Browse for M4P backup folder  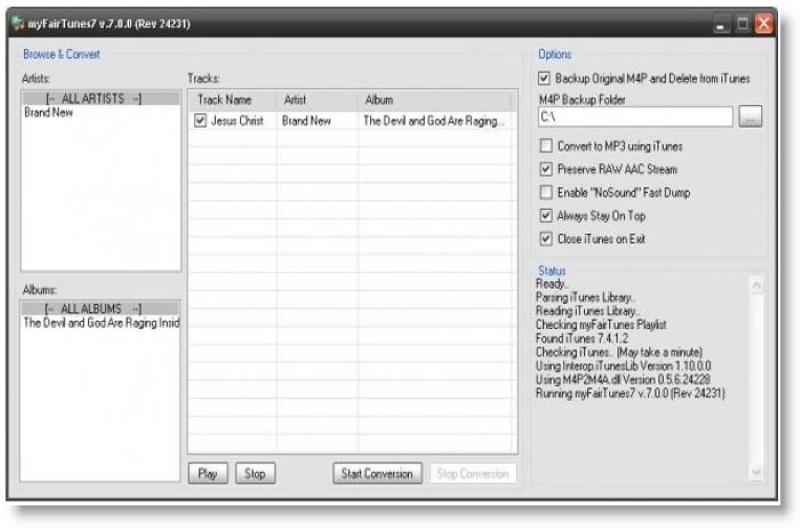[x=750, y=118]
